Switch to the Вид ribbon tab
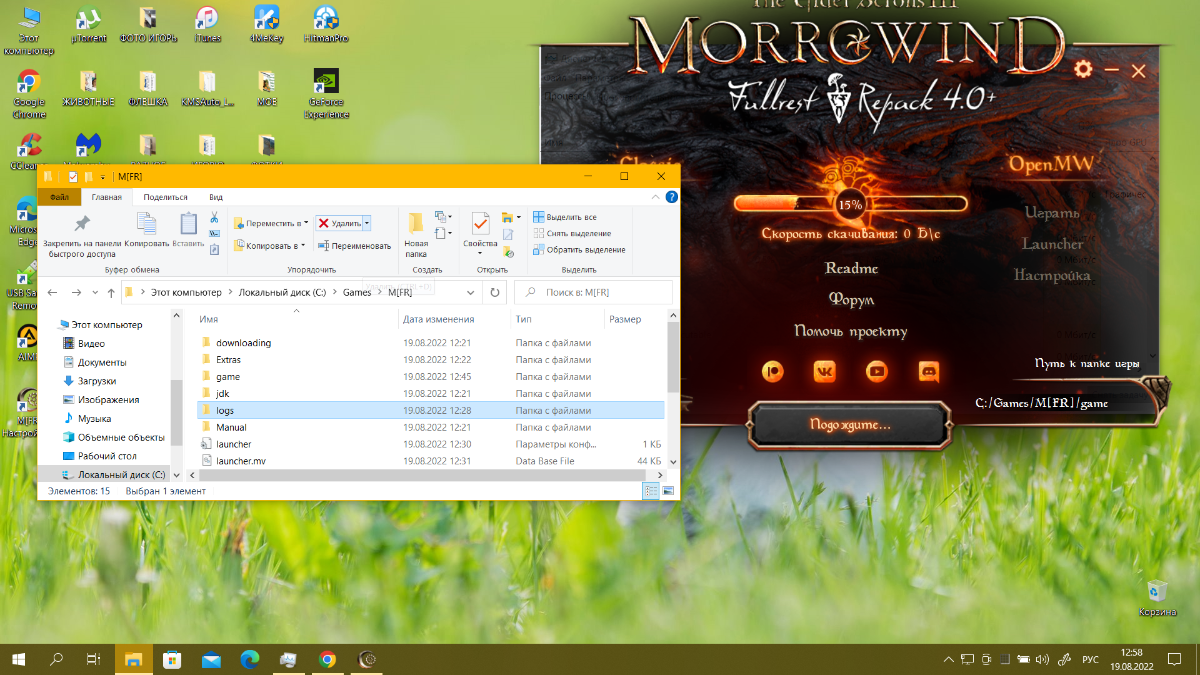The width and height of the screenshot is (1200, 675). [216, 198]
